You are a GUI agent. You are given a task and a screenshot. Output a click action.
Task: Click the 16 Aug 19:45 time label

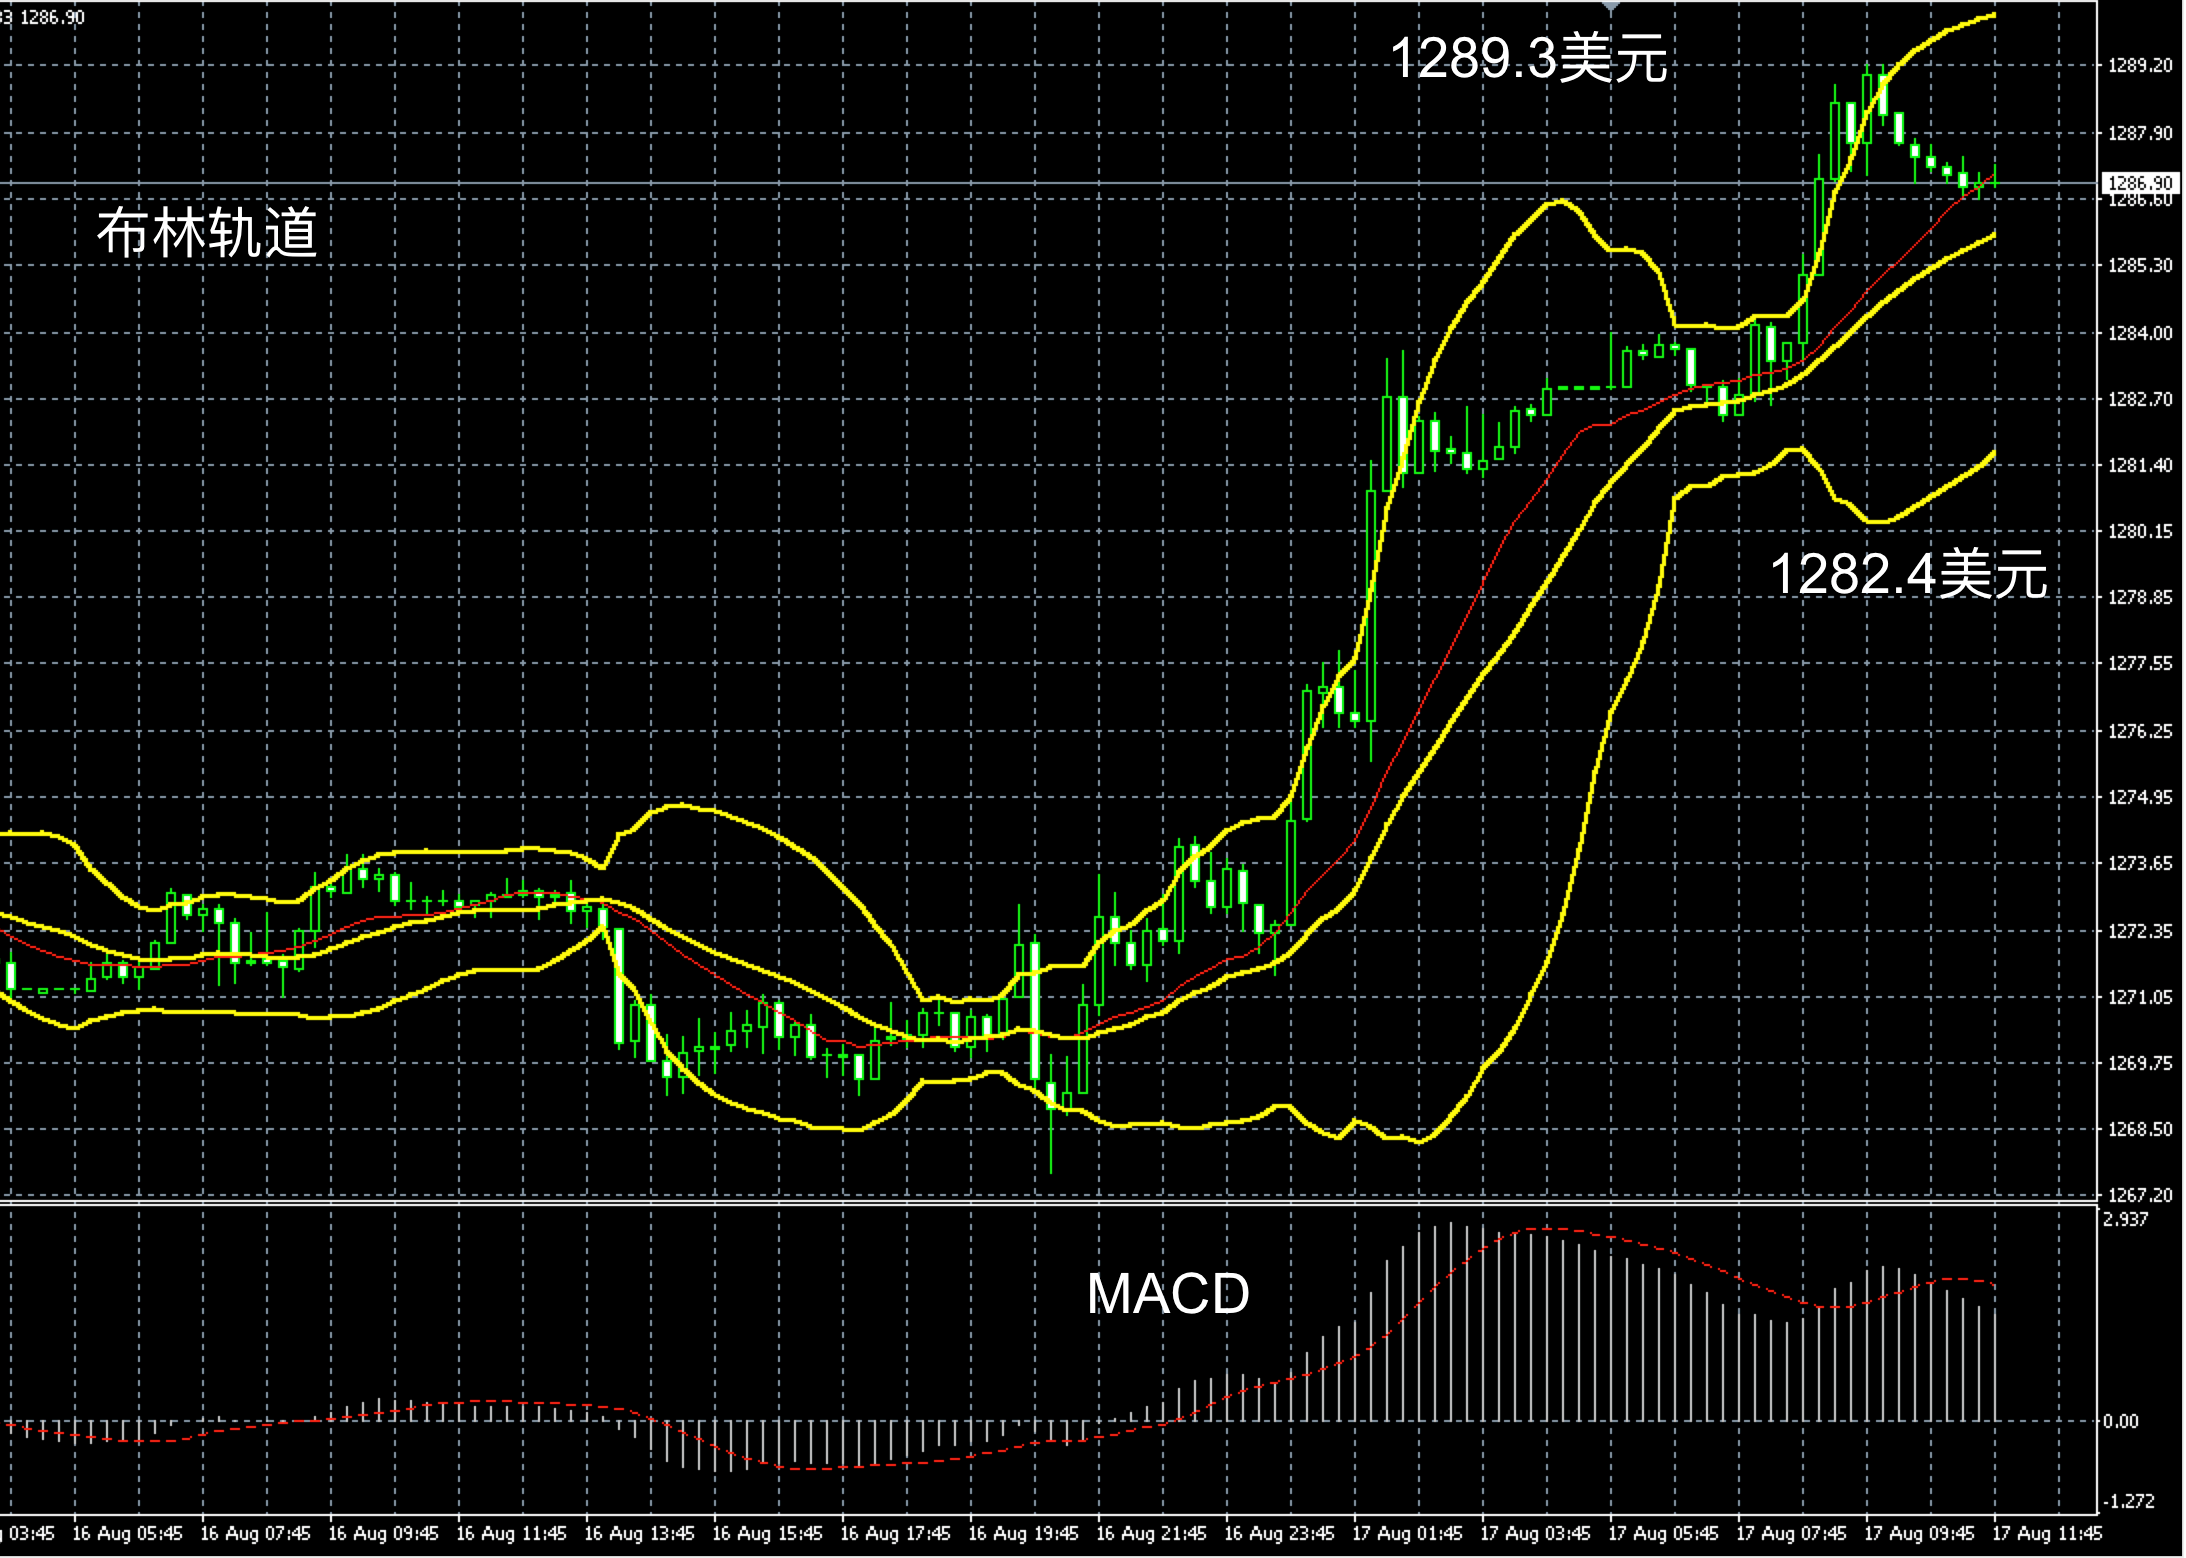click(x=1022, y=1533)
